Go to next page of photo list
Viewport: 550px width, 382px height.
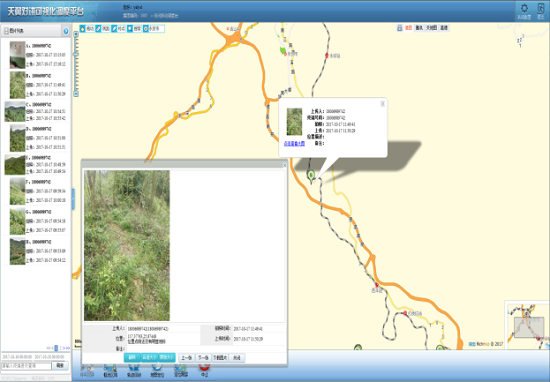[x=64, y=348]
